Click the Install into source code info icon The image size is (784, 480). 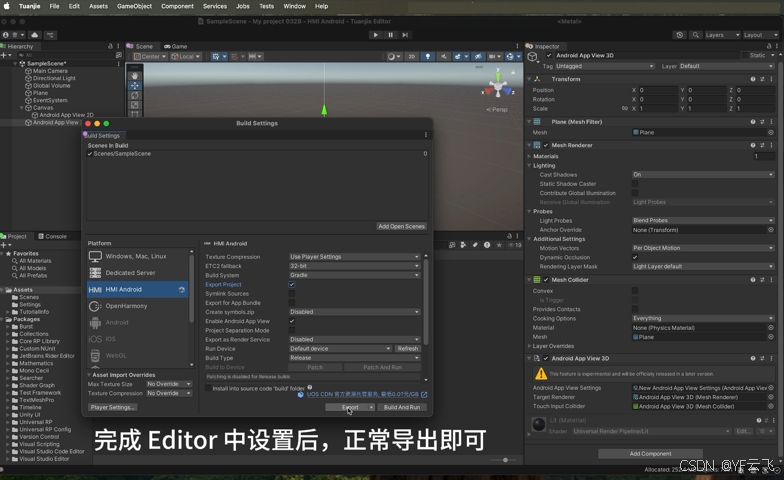(x=310, y=388)
